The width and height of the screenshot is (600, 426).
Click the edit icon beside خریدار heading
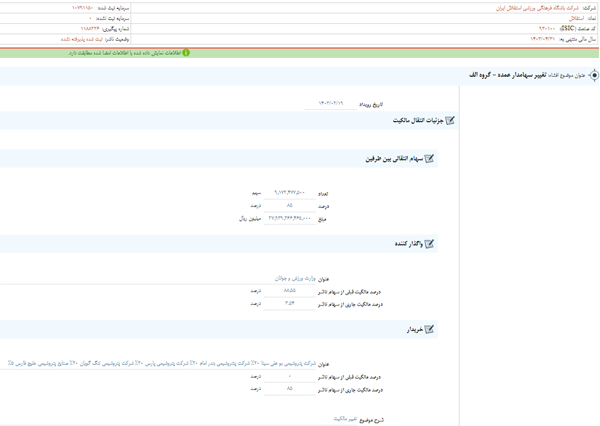point(429,329)
